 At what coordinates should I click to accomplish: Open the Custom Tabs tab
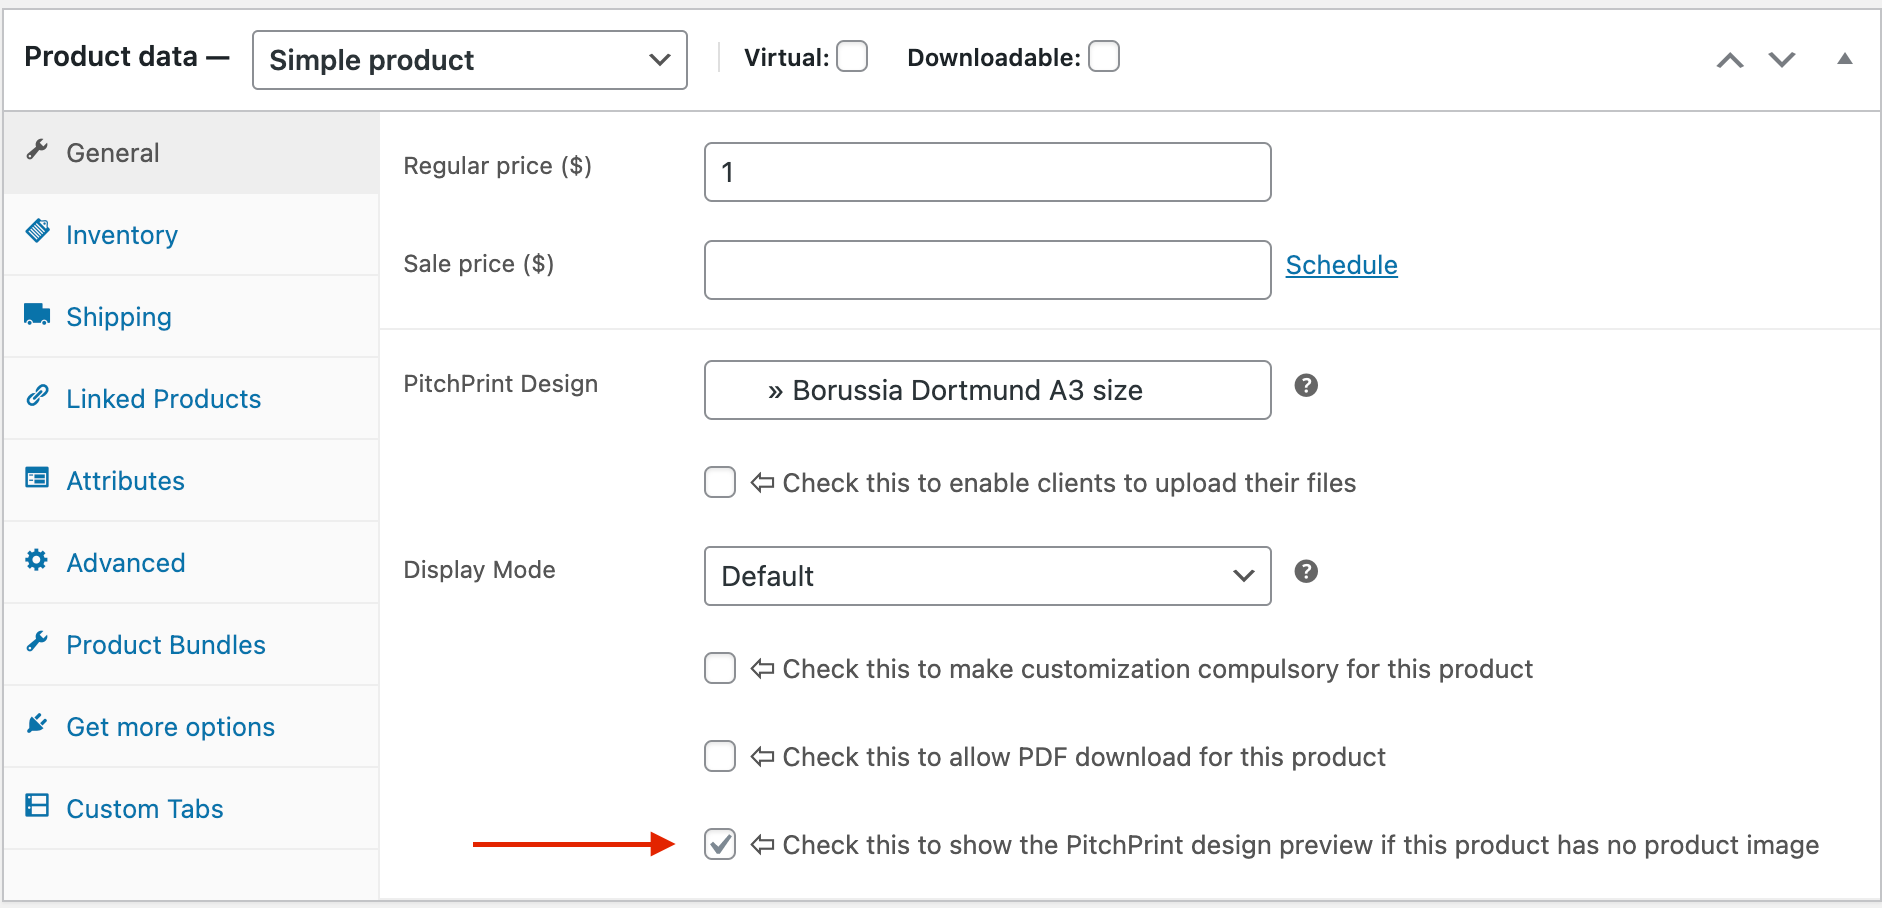pyautogui.click(x=191, y=809)
